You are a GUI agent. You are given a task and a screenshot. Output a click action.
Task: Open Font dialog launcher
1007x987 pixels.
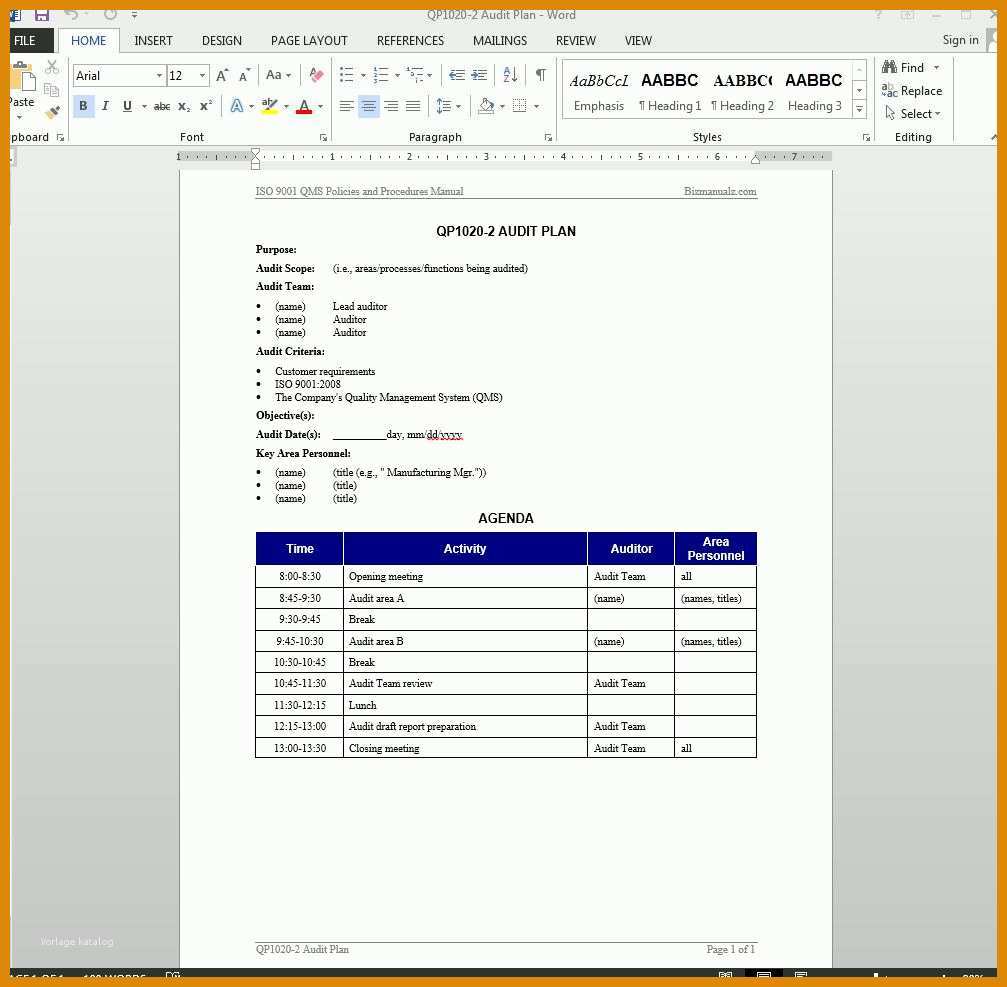323,137
